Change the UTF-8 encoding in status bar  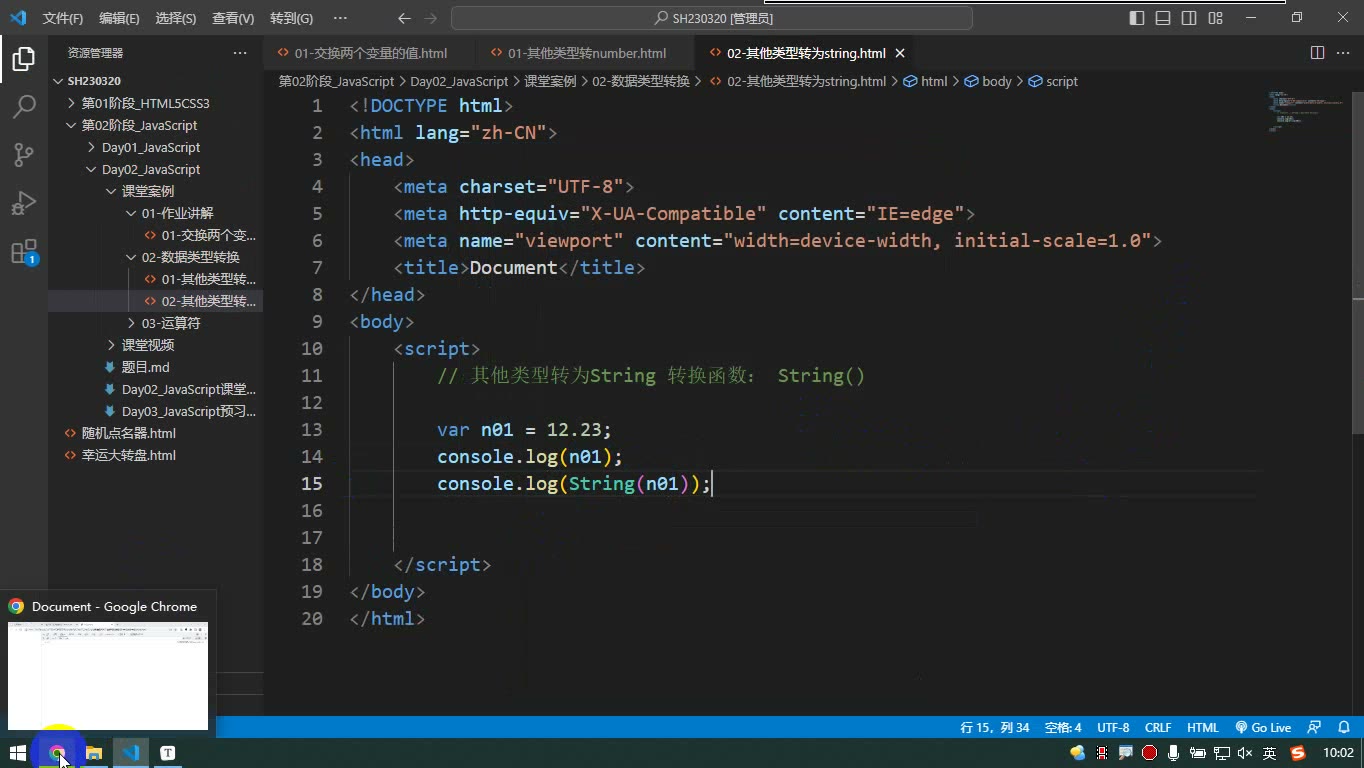click(x=1113, y=728)
